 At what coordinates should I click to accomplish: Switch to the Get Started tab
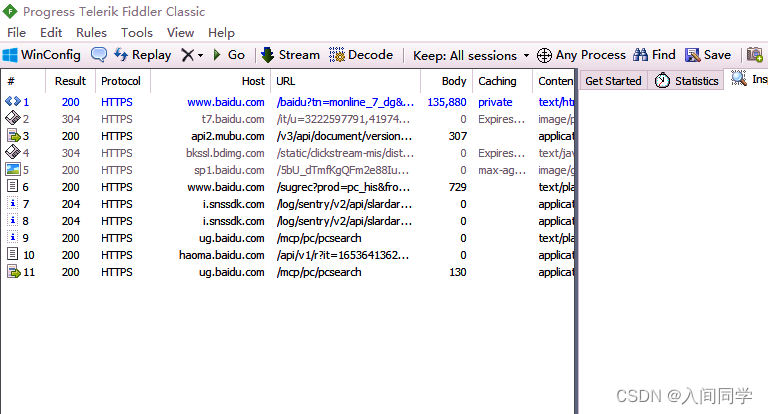613,81
